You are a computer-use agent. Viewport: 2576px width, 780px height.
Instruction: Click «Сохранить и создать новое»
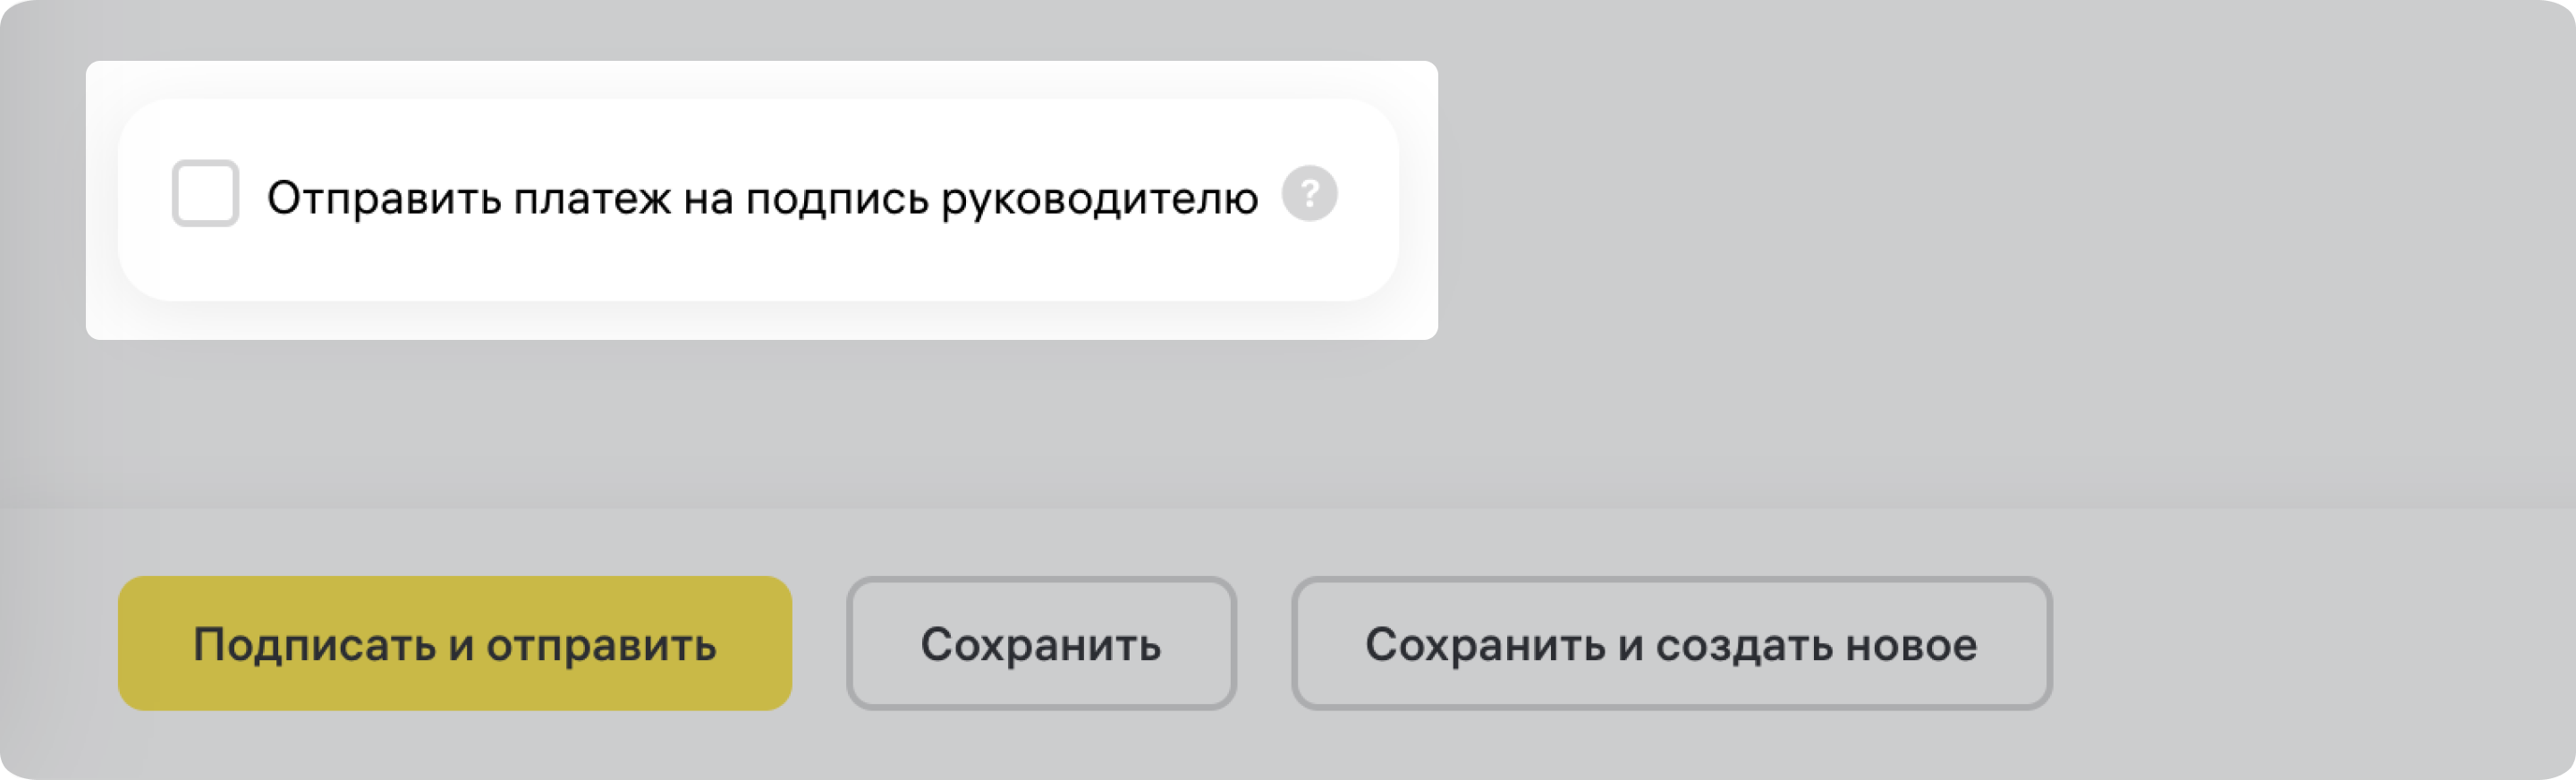click(1671, 644)
